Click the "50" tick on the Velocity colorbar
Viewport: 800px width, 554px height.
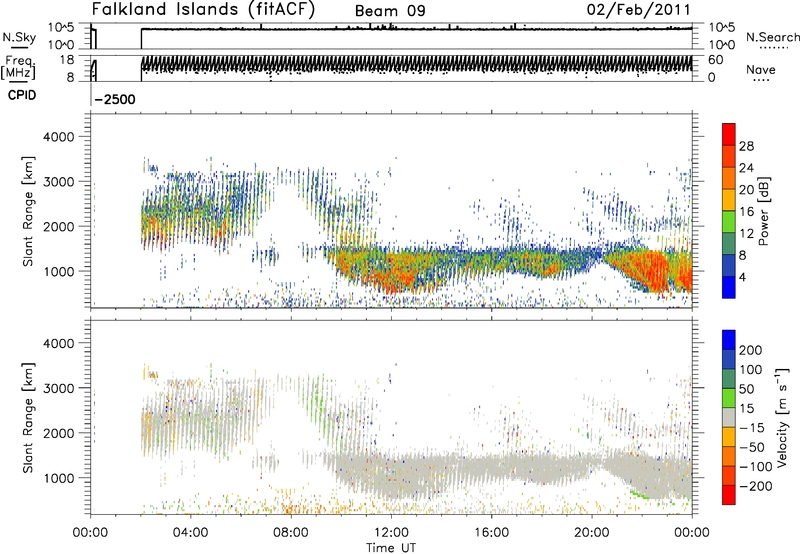coord(746,389)
